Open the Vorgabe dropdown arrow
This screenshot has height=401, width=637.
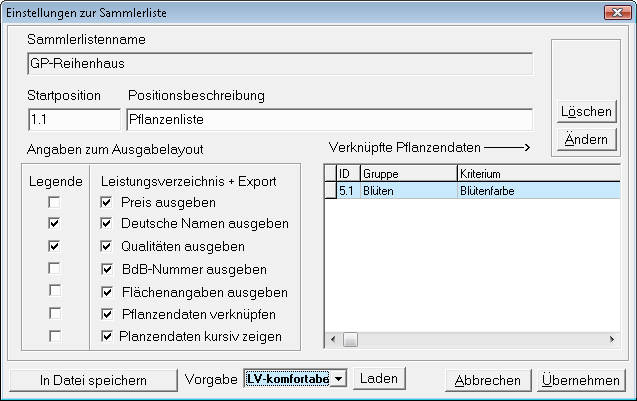pos(339,379)
